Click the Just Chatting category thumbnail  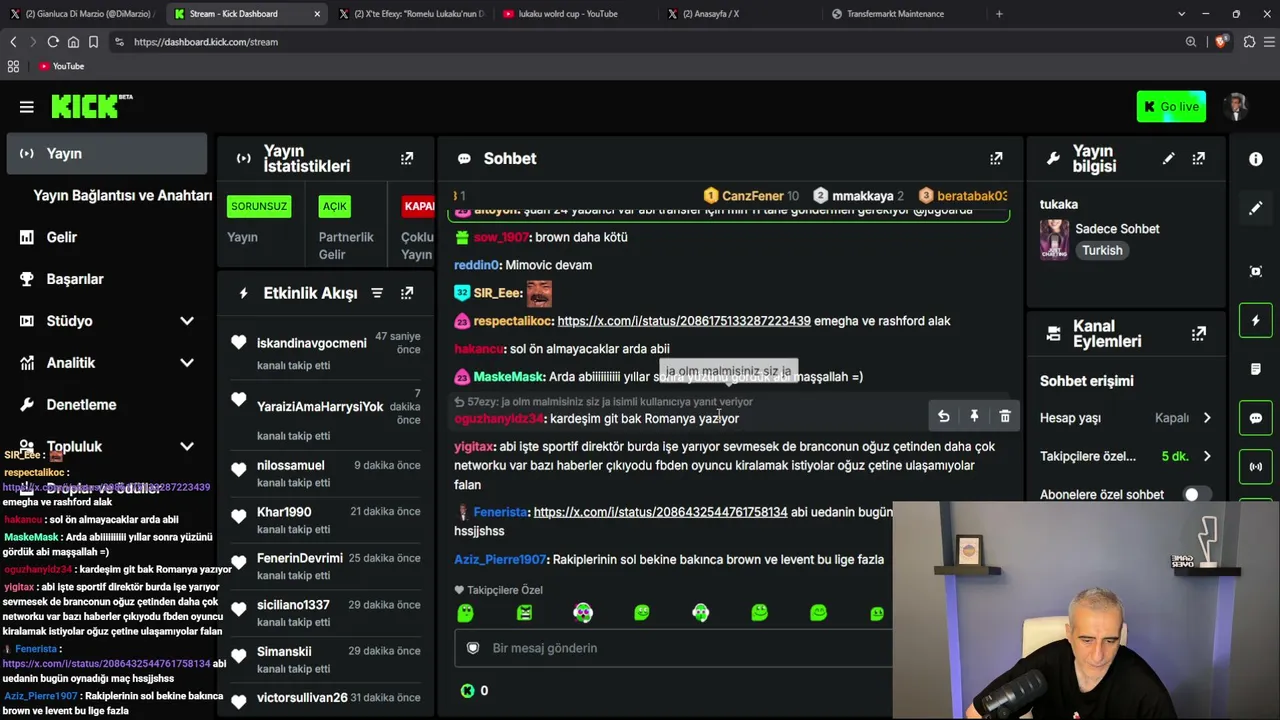pyautogui.click(x=1054, y=239)
